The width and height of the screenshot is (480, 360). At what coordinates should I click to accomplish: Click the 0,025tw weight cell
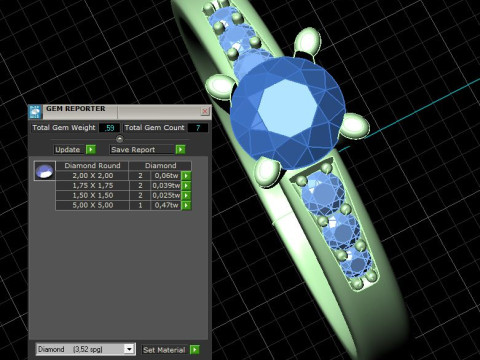(x=166, y=195)
